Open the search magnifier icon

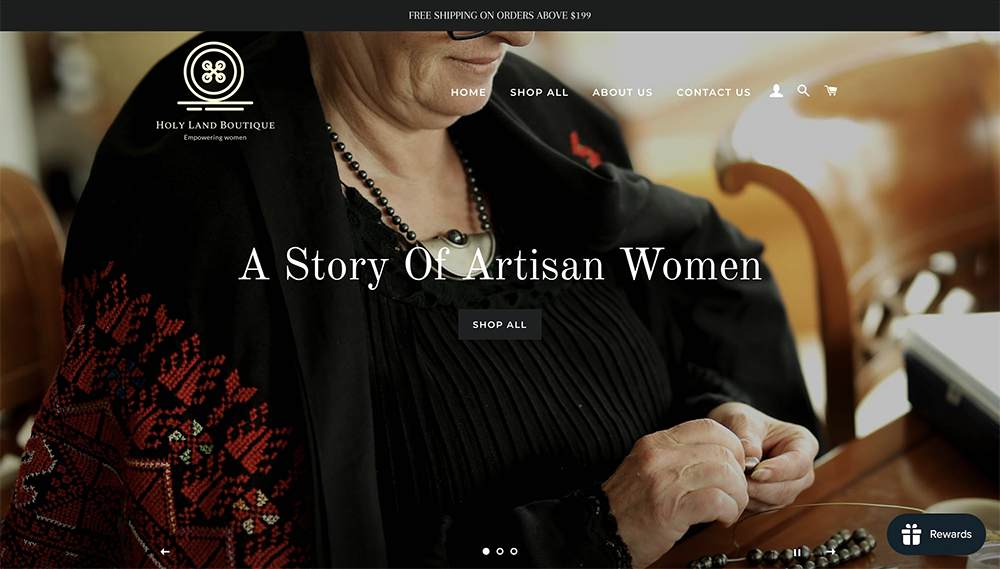(x=804, y=91)
